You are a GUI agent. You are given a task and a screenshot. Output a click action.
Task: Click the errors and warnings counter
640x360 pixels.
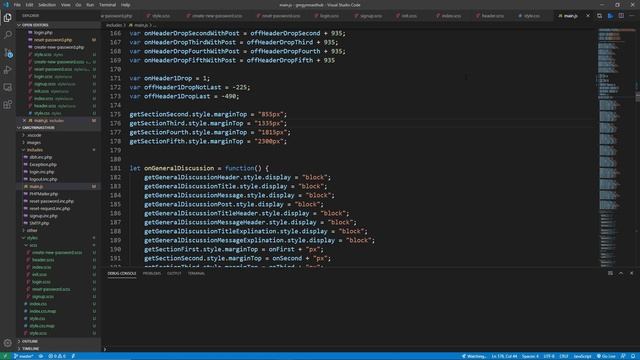[x=57, y=356]
